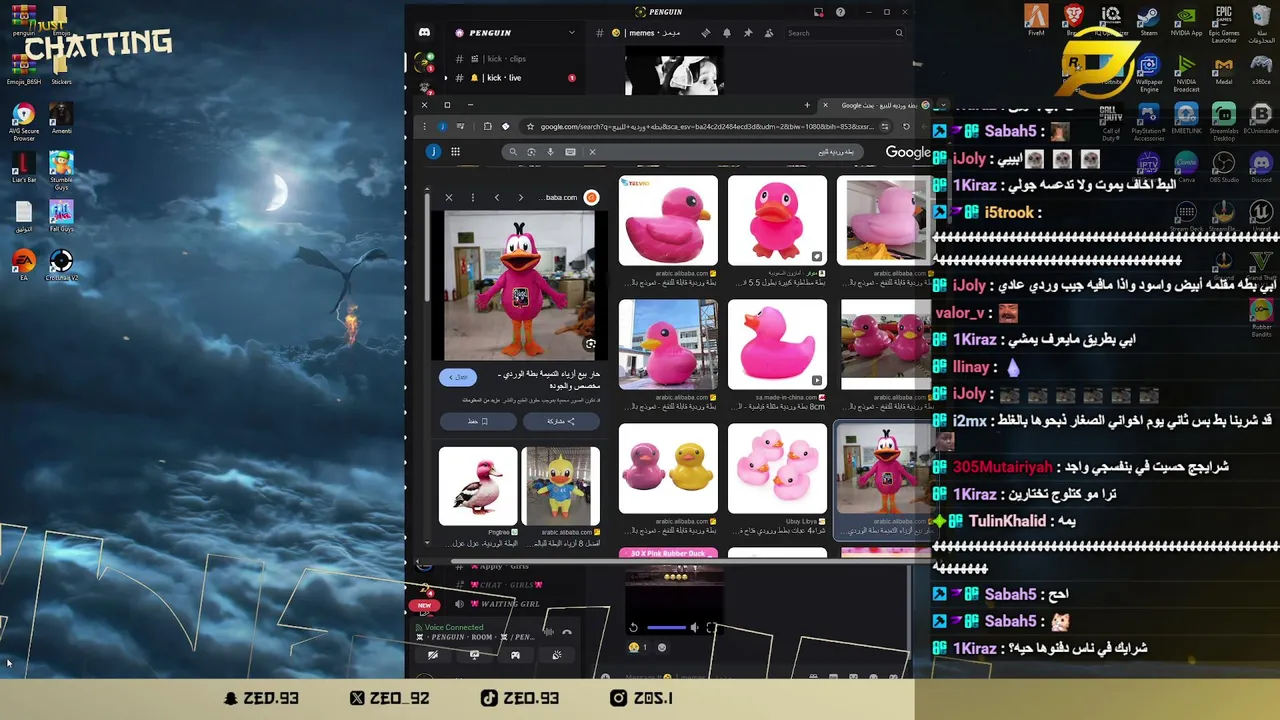The image size is (1280, 720).
Task: Open notification settings bell in Discord header
Action: [726, 33]
